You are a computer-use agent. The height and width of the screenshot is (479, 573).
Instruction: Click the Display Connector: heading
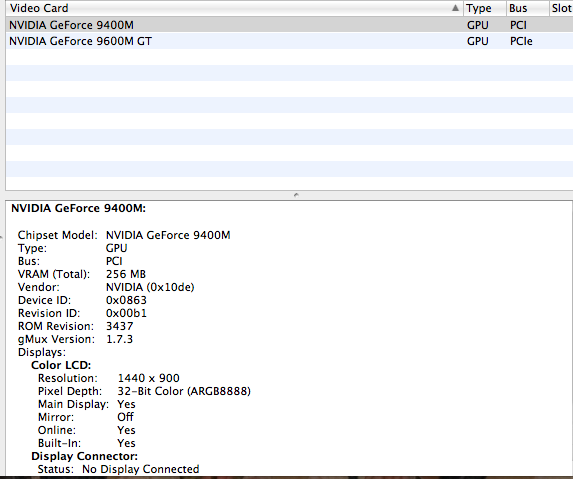click(x=84, y=456)
